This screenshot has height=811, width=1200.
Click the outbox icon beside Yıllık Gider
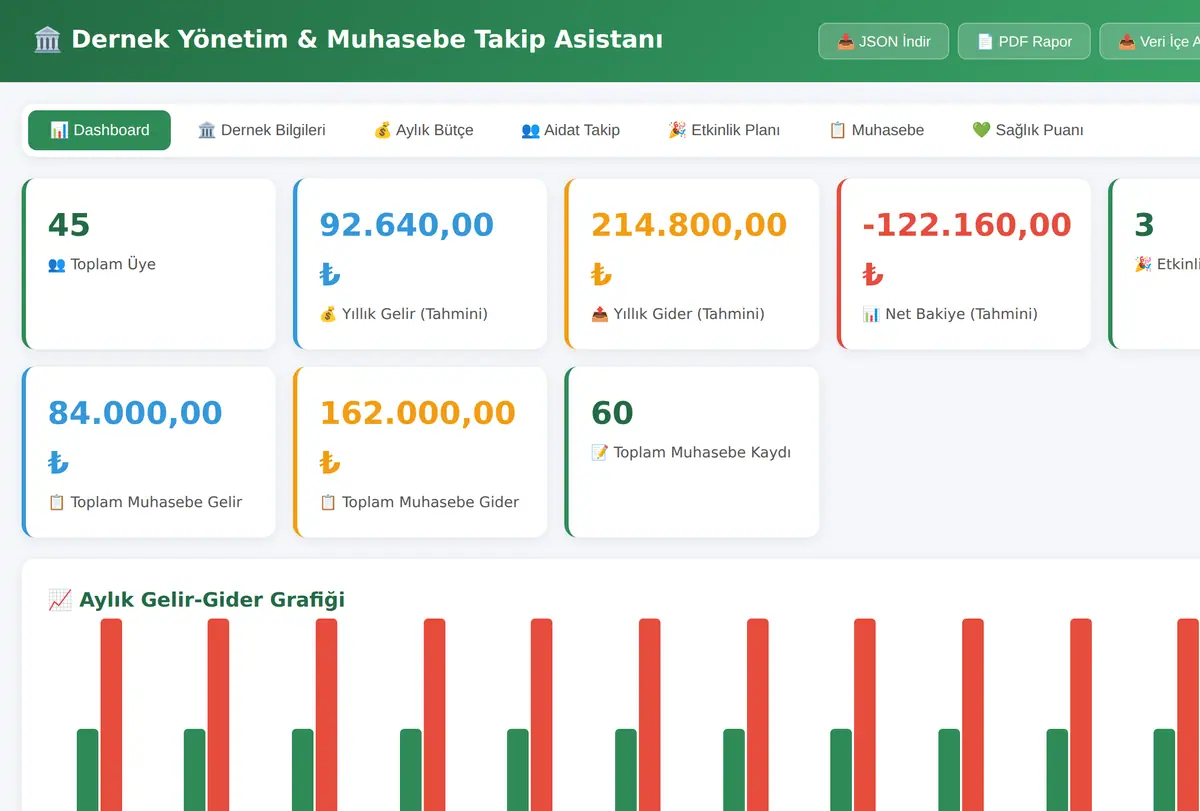[600, 314]
